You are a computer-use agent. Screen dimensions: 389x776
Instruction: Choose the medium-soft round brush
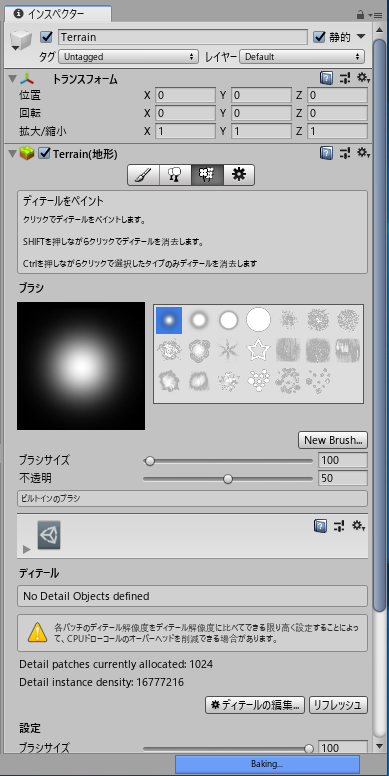tap(198, 320)
